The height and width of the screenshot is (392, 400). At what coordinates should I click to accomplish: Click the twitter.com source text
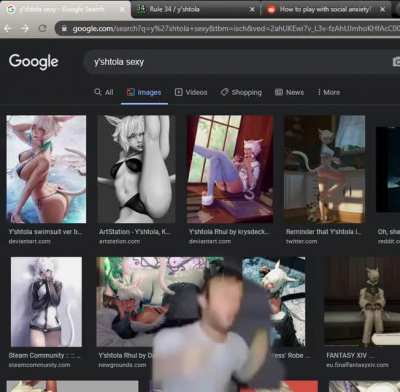(301, 241)
